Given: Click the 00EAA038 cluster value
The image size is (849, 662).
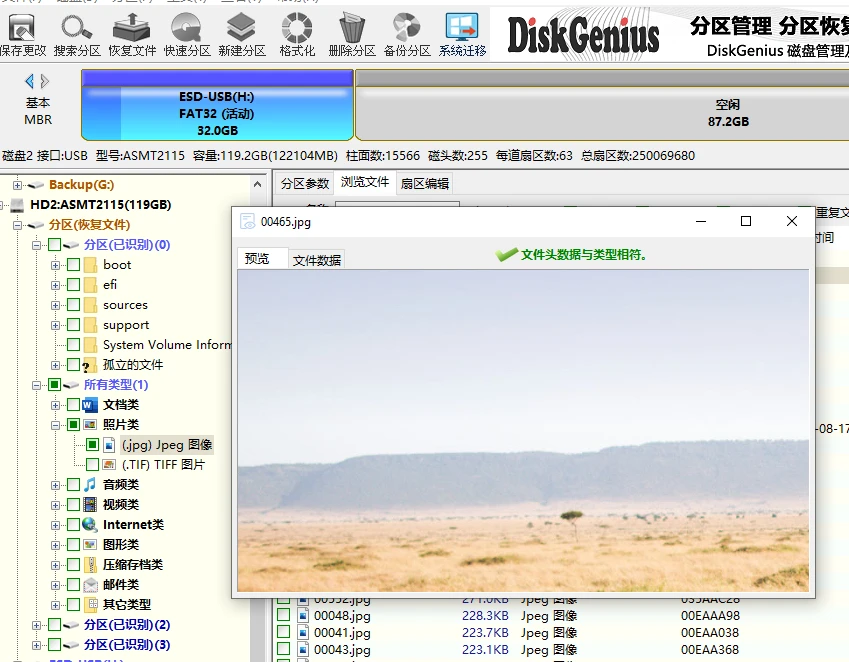Looking at the screenshot, I should click(x=710, y=632).
